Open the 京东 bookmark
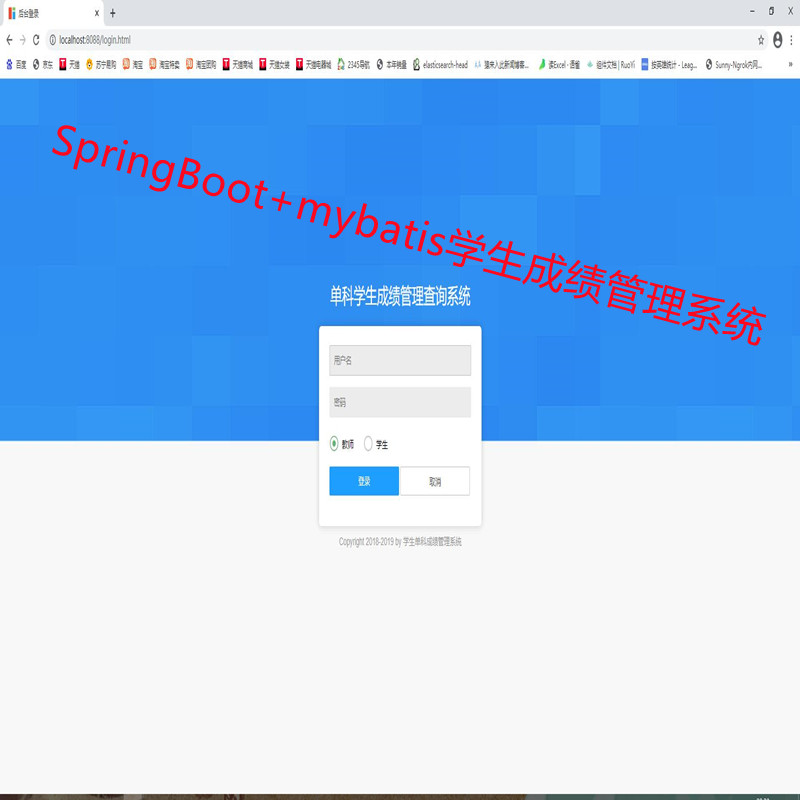 point(43,64)
